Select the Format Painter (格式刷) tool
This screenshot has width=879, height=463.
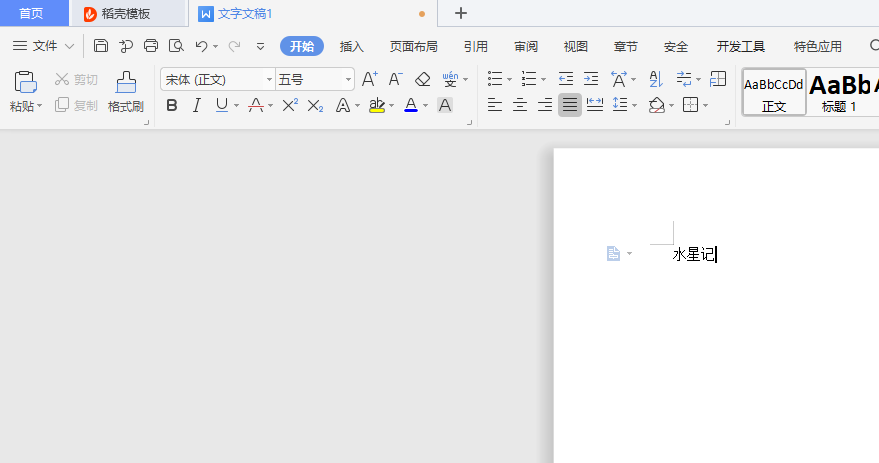(x=126, y=91)
